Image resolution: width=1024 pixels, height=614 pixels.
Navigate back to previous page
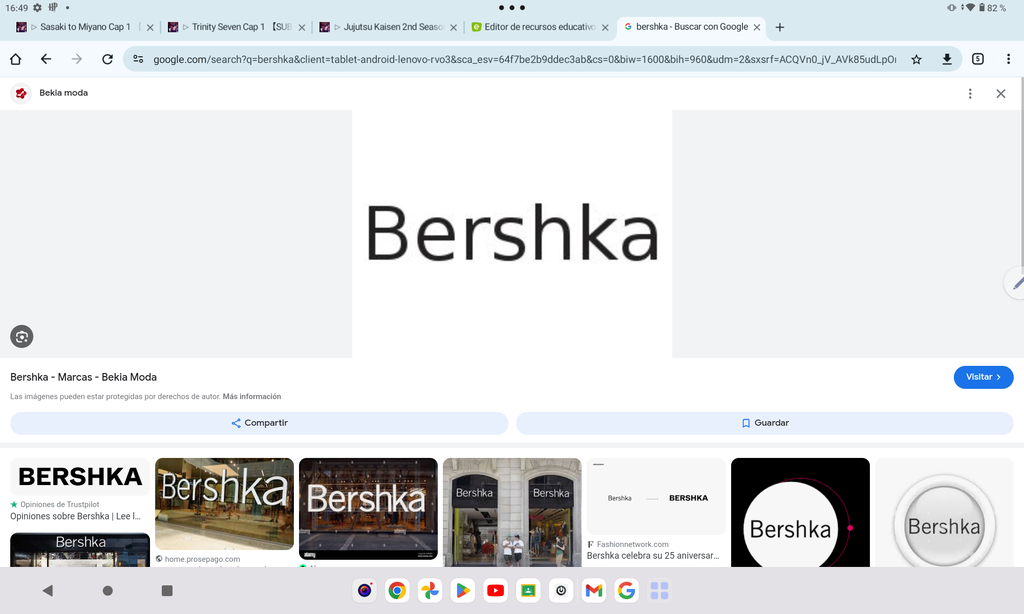tap(46, 59)
